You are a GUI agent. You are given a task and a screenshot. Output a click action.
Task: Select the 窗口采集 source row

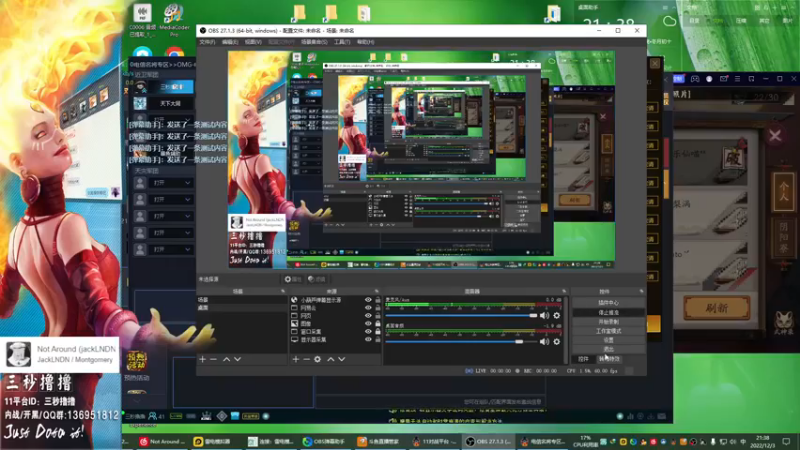coord(335,332)
